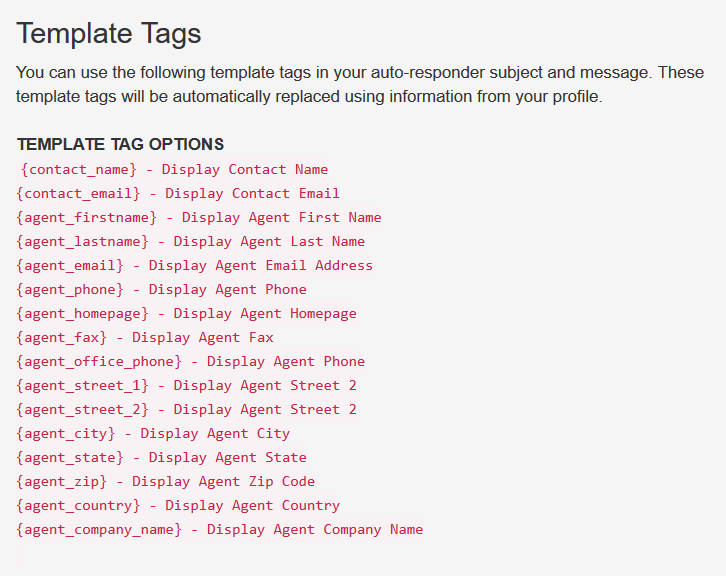Viewport: 726px width, 576px height.
Task: Click the {agent_fax} tag line
Action: coord(144,338)
